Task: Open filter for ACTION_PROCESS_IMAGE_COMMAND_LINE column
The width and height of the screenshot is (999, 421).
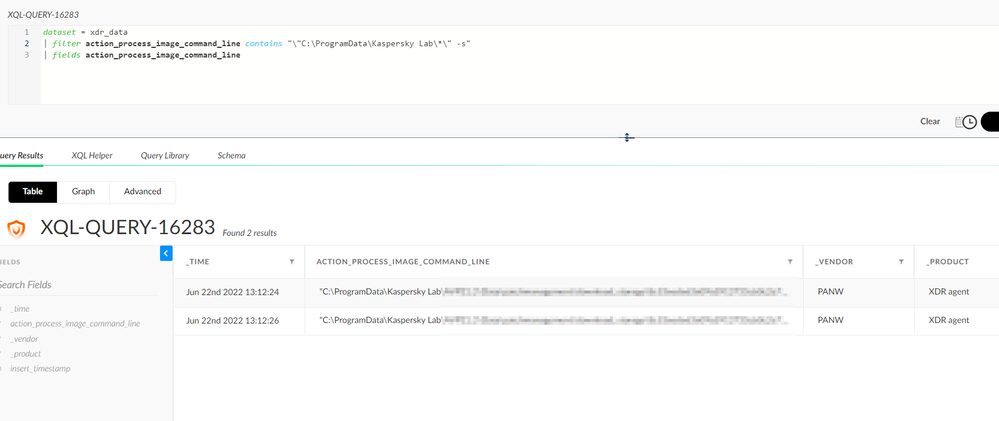Action: [790, 262]
